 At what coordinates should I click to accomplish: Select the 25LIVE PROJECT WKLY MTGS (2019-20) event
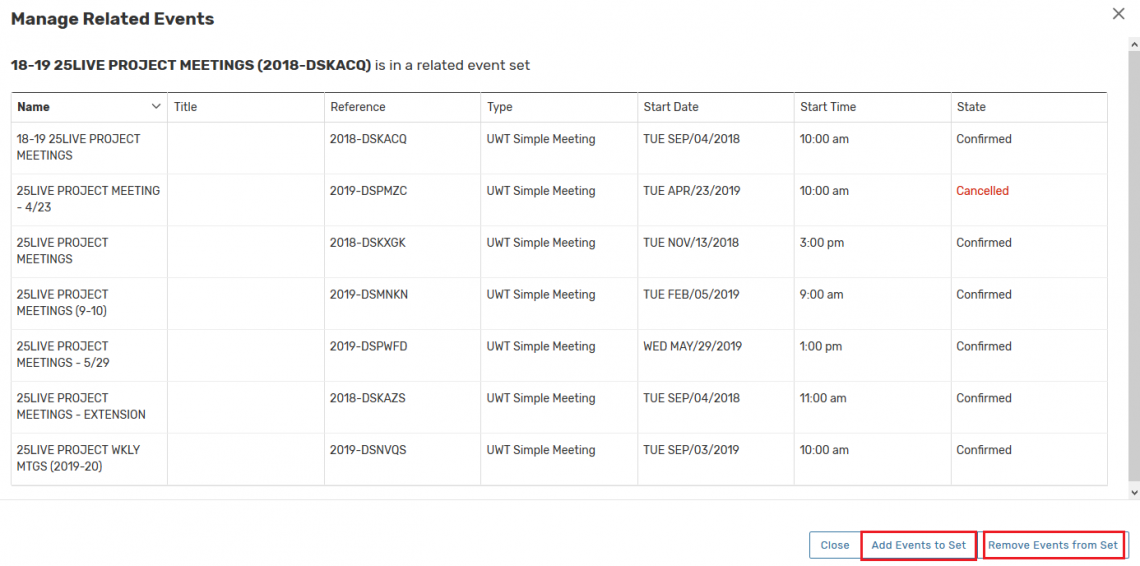tap(78, 458)
